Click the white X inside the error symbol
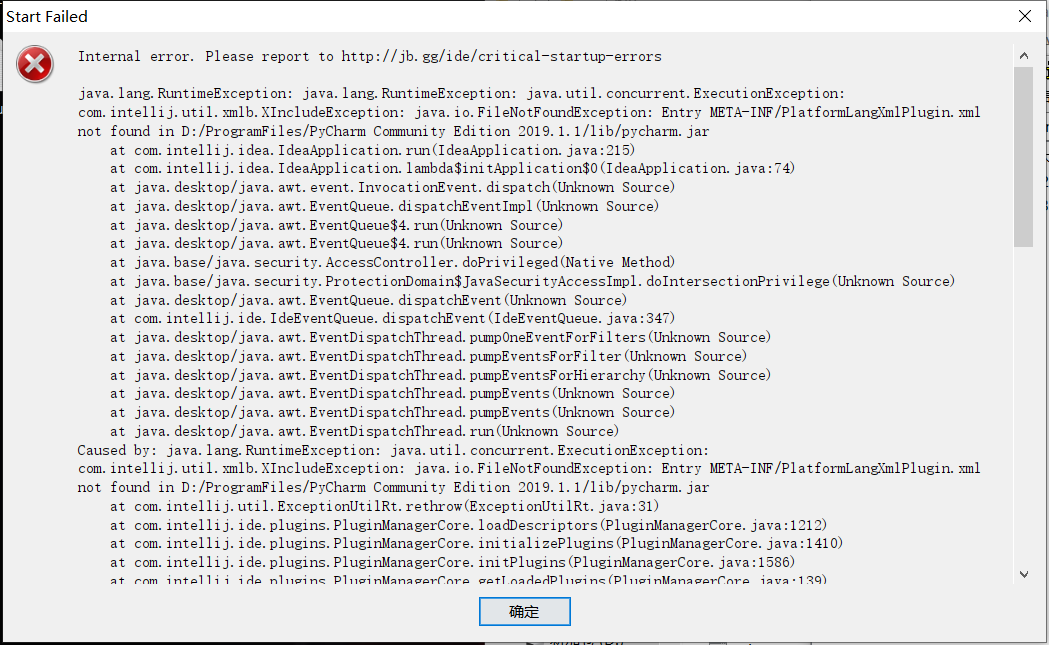The width and height of the screenshot is (1049, 645). [x=35, y=63]
